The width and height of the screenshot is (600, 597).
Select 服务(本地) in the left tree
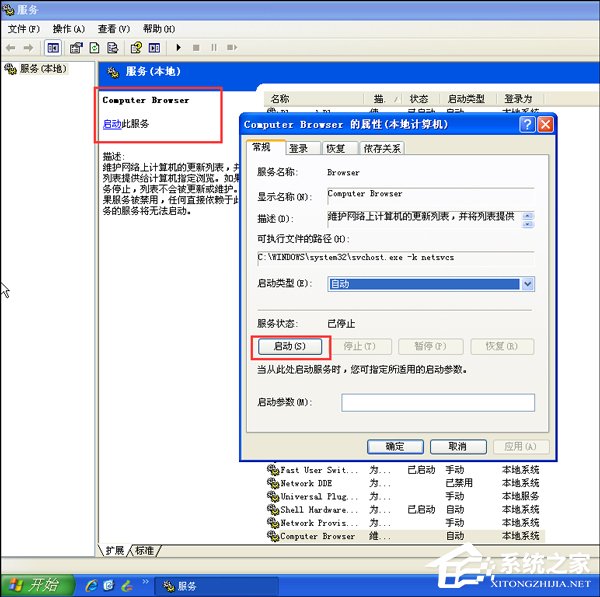43,69
